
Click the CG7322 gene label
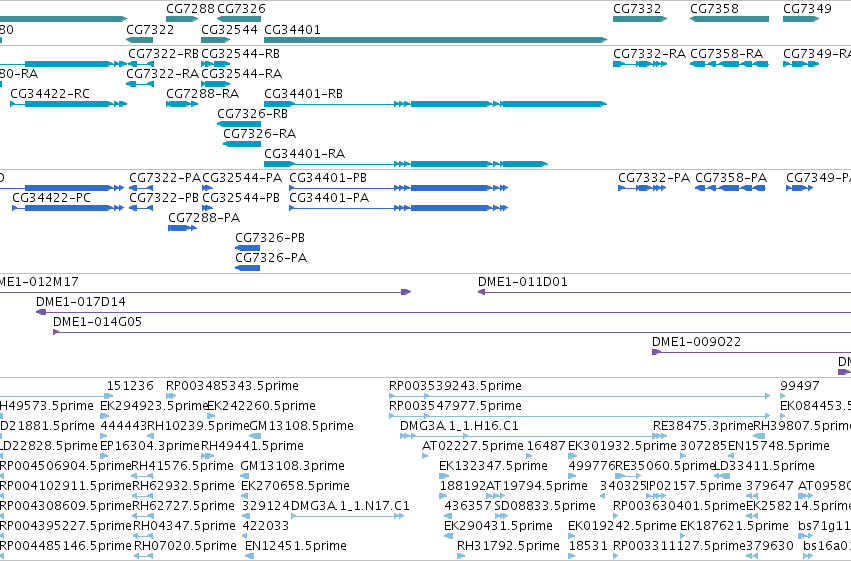coord(150,29)
